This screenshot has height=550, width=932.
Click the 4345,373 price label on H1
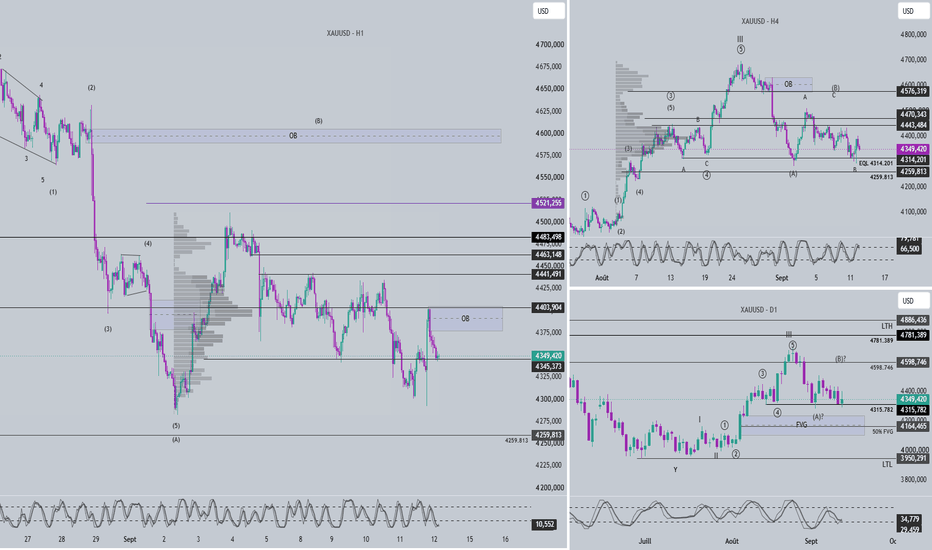coord(548,366)
